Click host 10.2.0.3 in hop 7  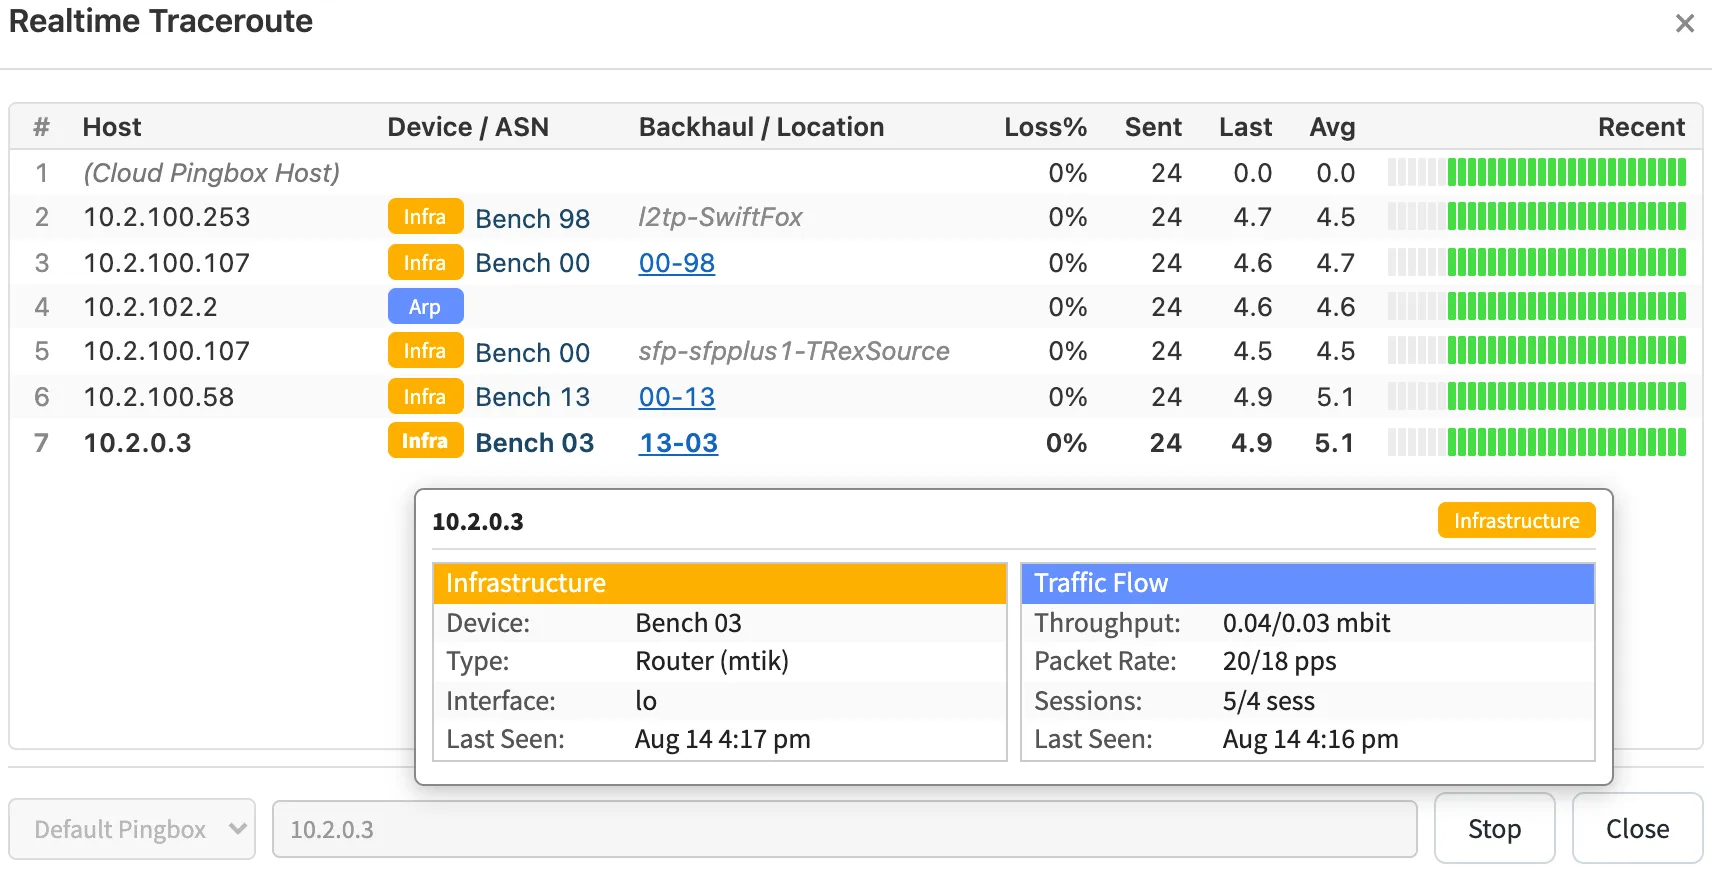coord(137,443)
